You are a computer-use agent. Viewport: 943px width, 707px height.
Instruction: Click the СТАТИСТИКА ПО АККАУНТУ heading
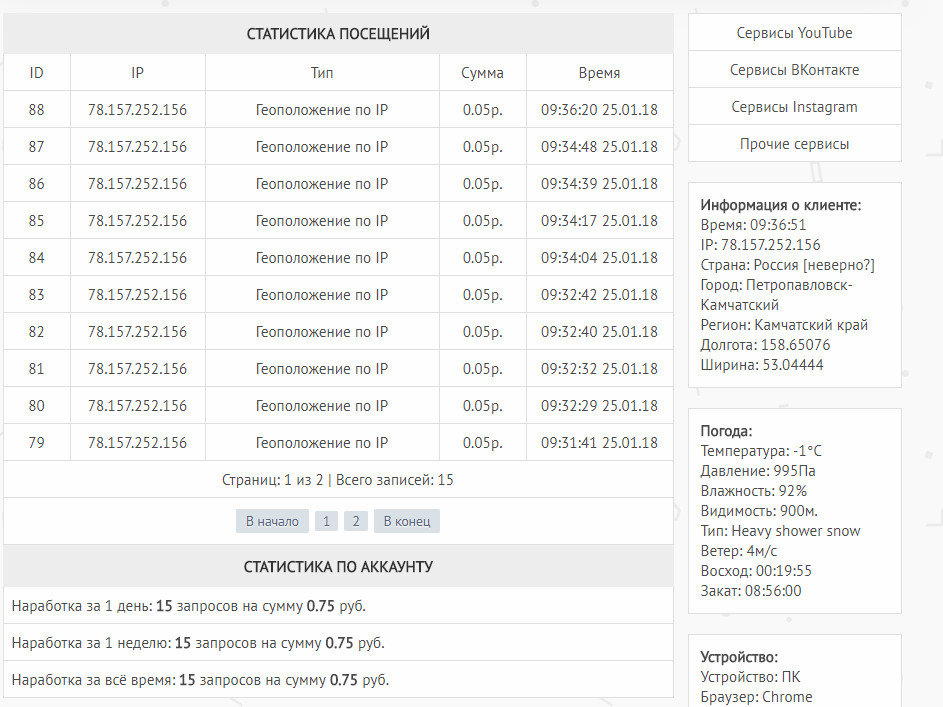coord(338,567)
